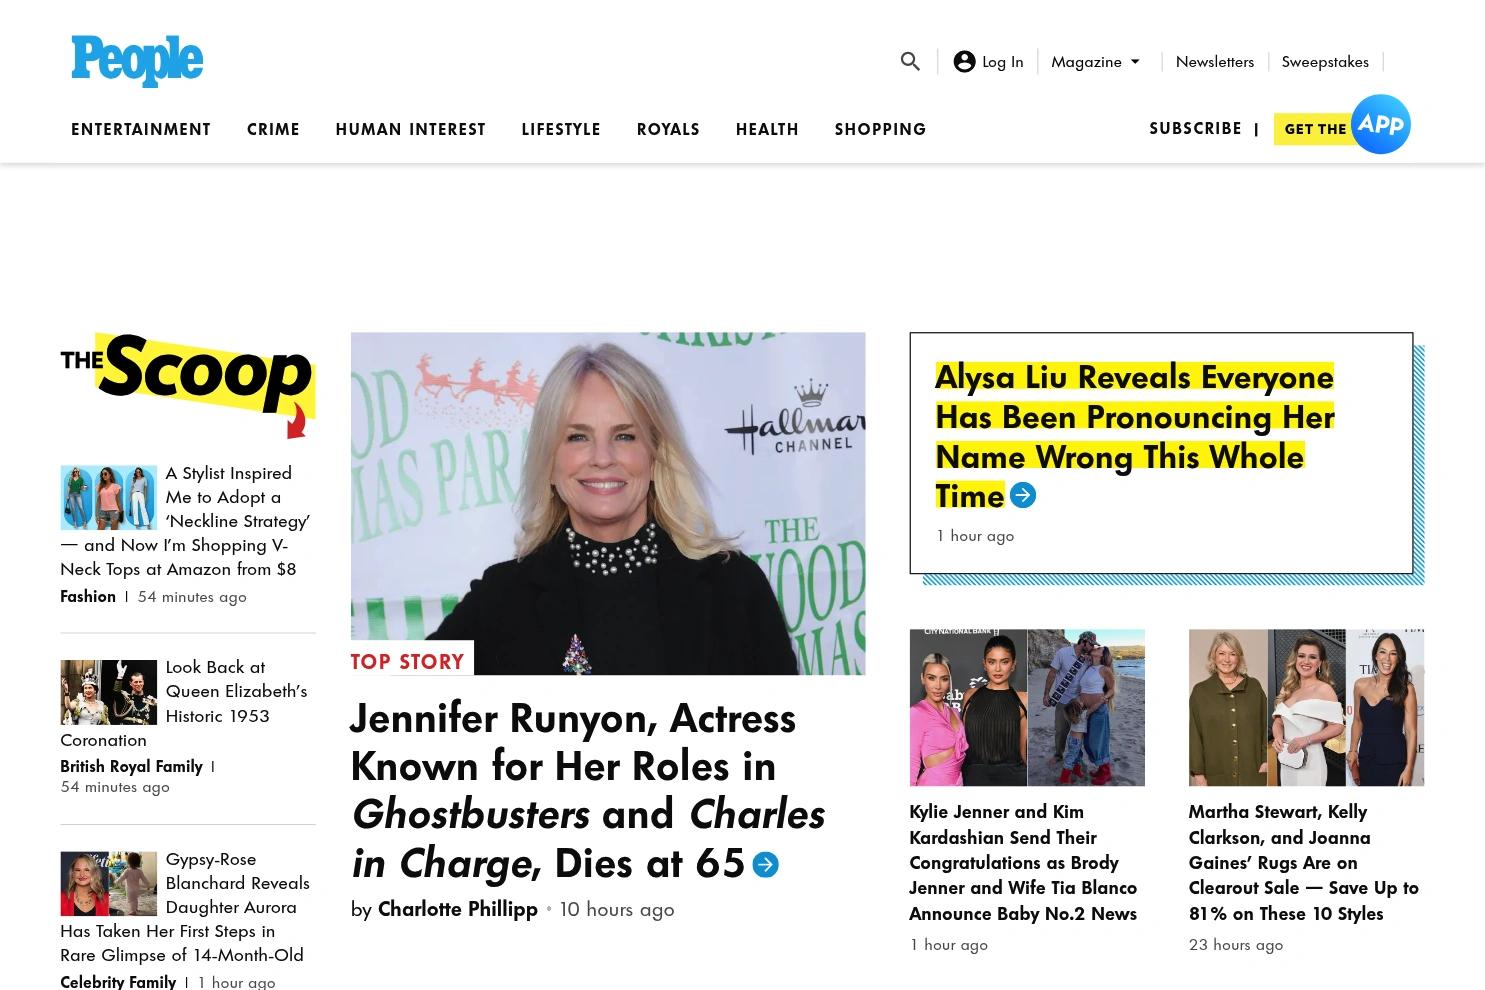Open the Kylie Jenner and Kim Kardashian photo
Image resolution: width=1485 pixels, height=990 pixels.
[1027, 707]
